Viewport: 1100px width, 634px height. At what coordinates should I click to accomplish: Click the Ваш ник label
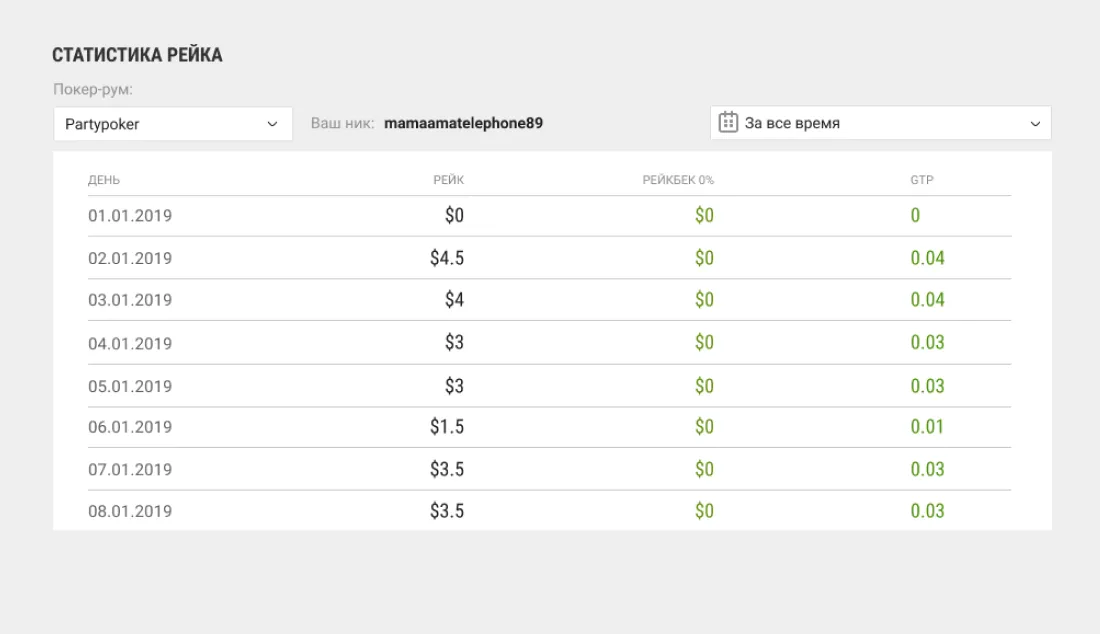pyautogui.click(x=342, y=123)
